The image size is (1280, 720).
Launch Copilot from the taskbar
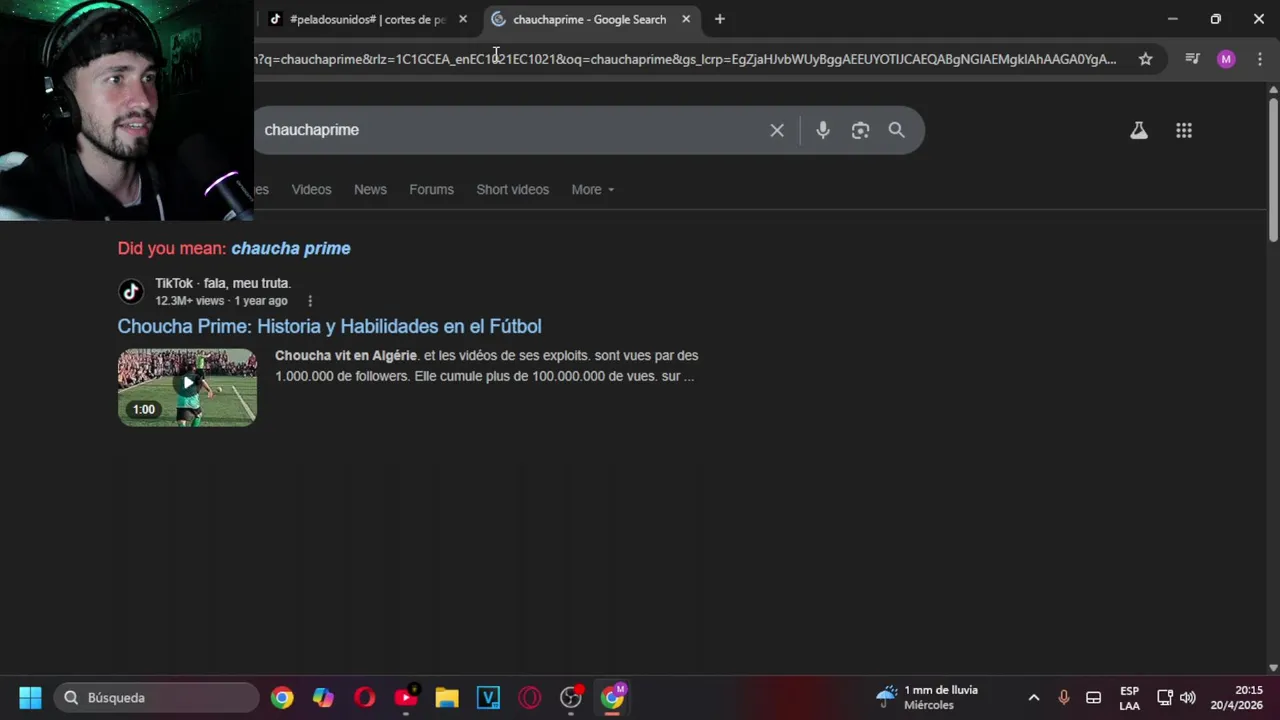coord(323,697)
